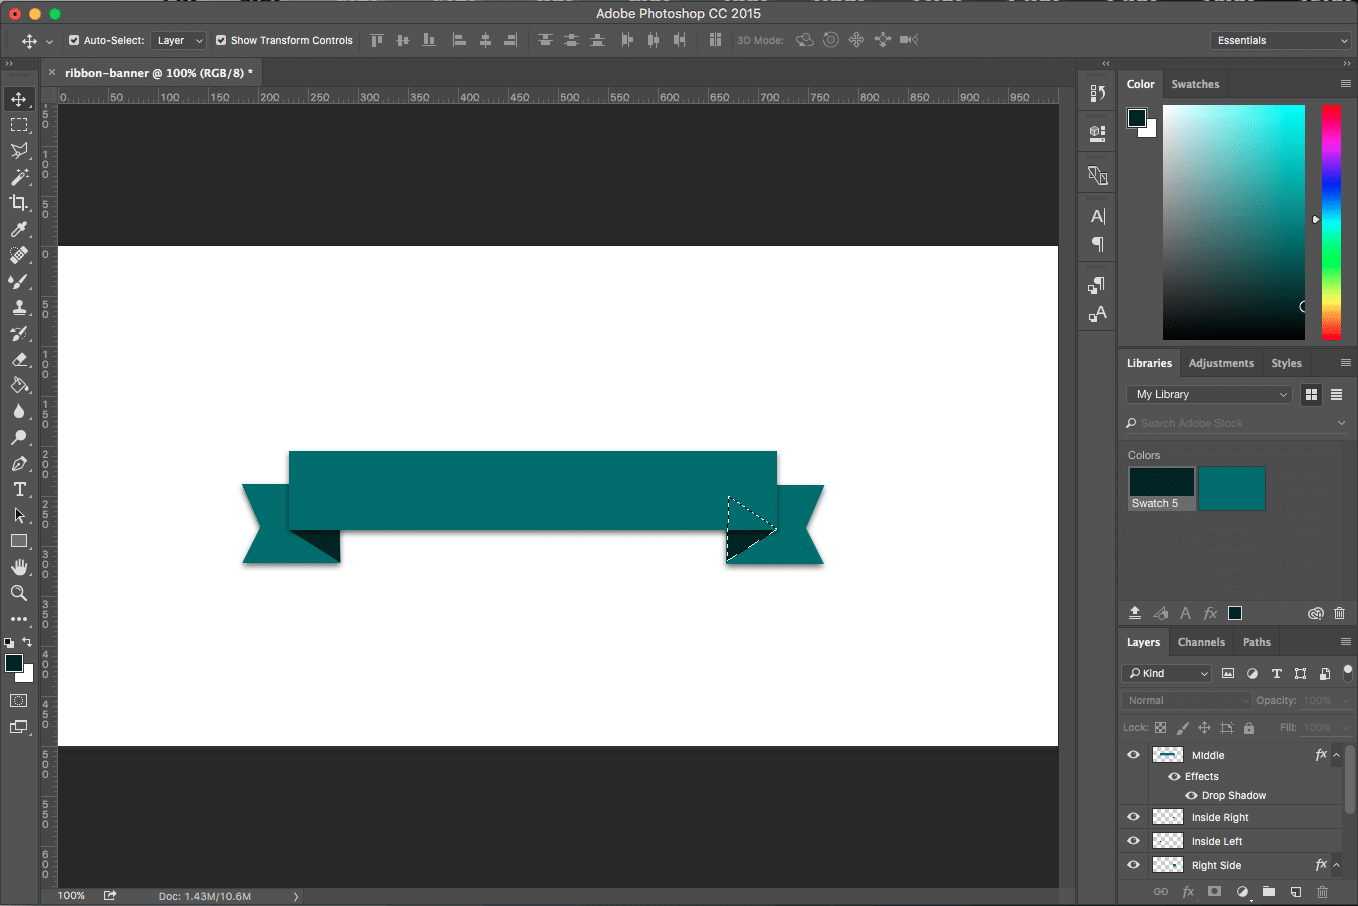Uncheck Show Transform Controls
1358x906 pixels.
(x=221, y=40)
